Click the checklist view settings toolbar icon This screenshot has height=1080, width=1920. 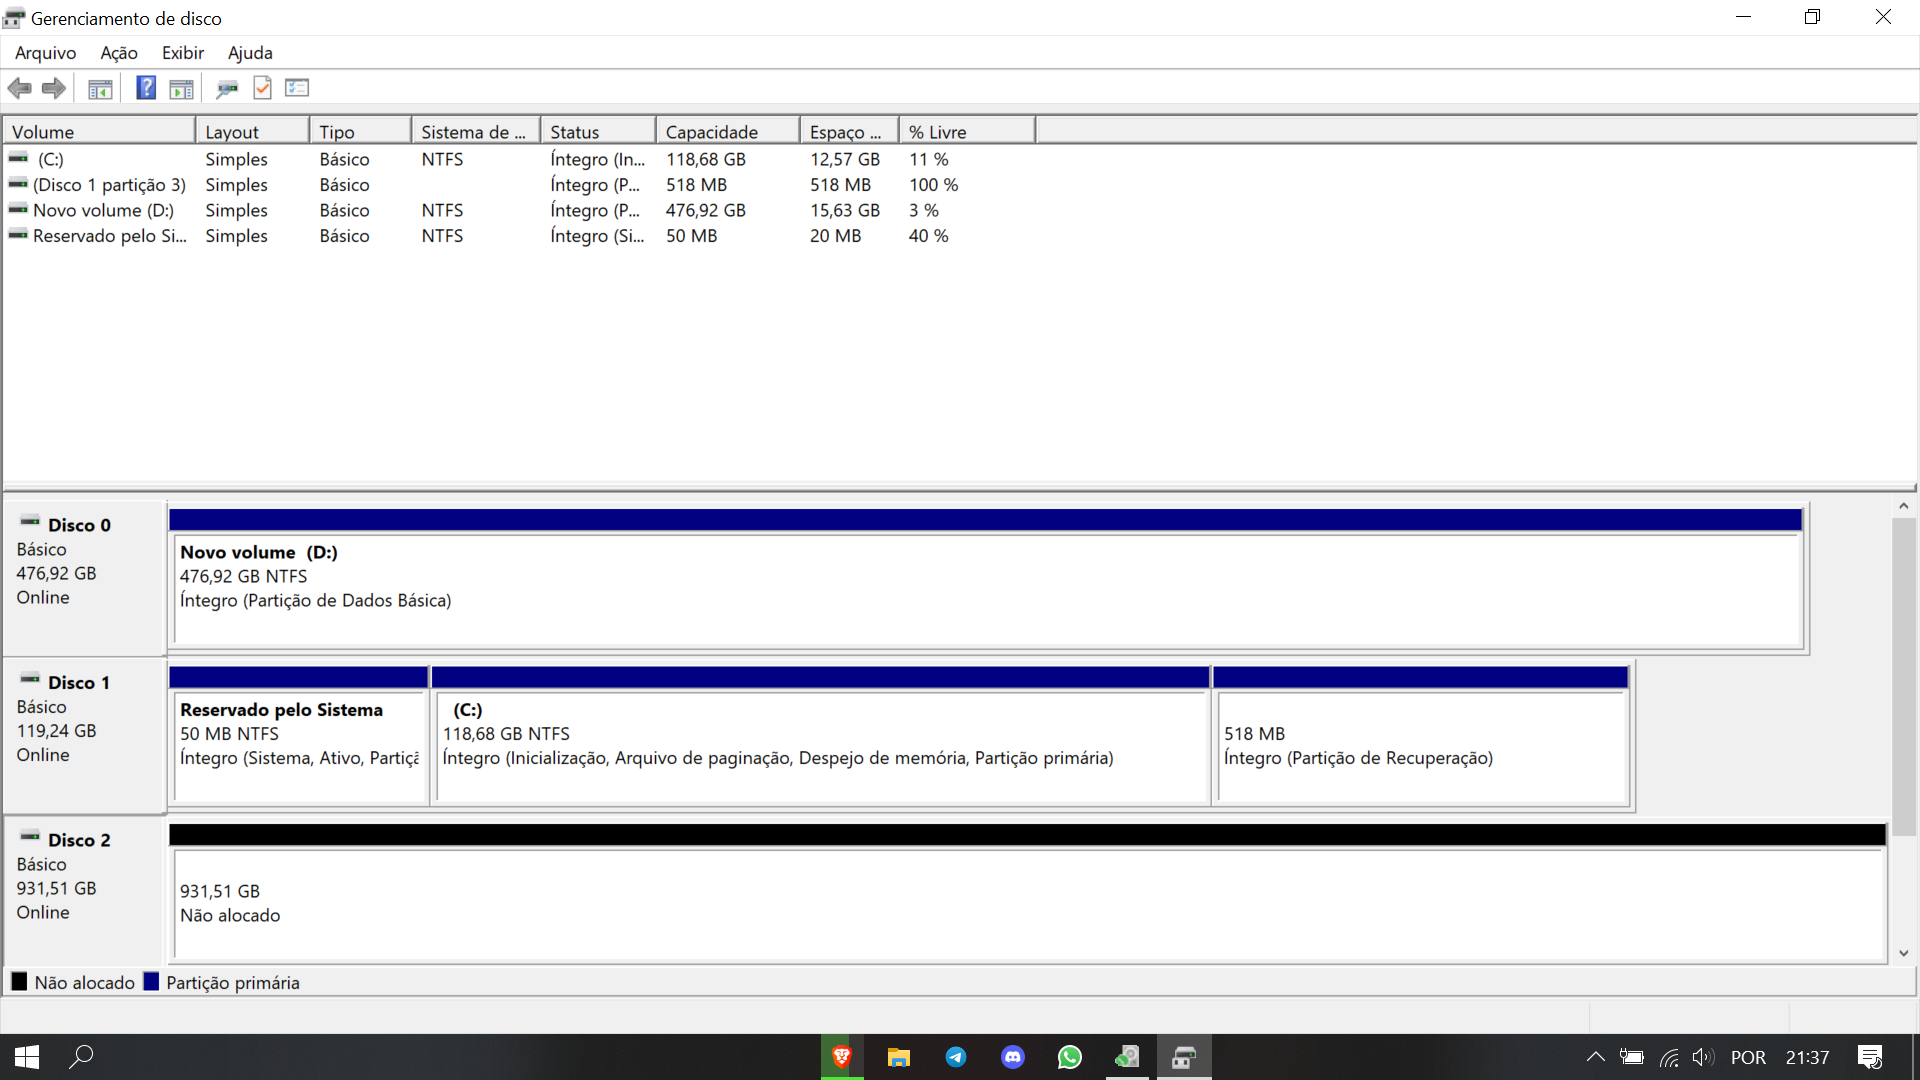297,88
